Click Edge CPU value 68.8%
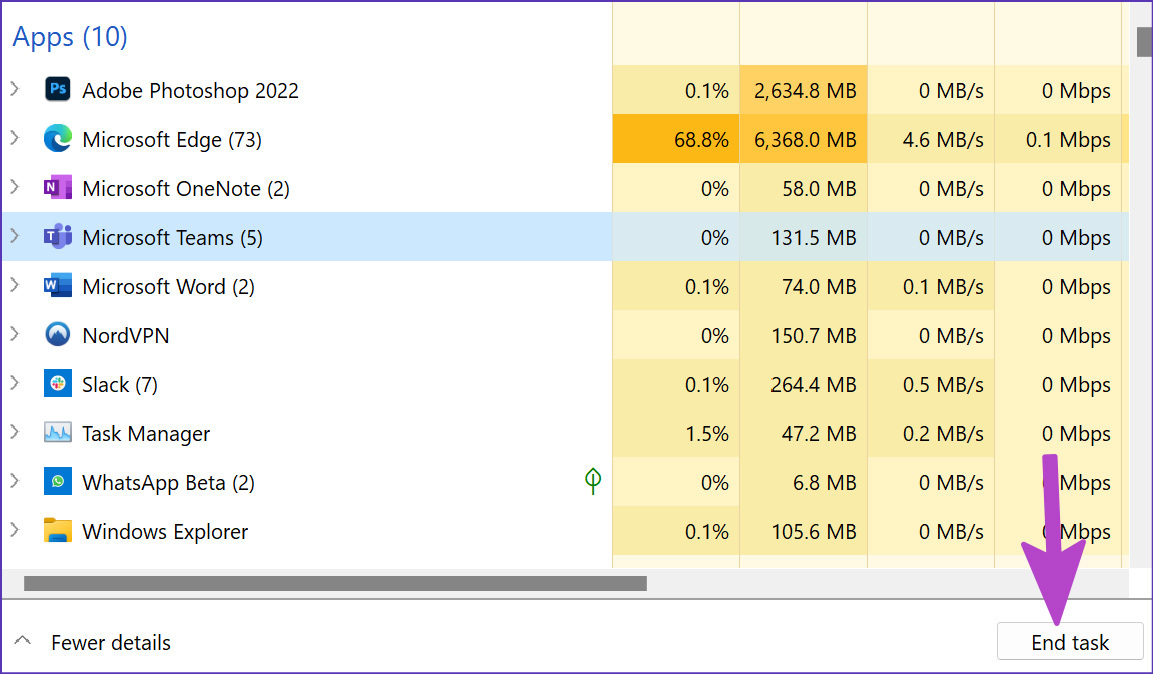The height and width of the screenshot is (674, 1153). pyautogui.click(x=701, y=140)
